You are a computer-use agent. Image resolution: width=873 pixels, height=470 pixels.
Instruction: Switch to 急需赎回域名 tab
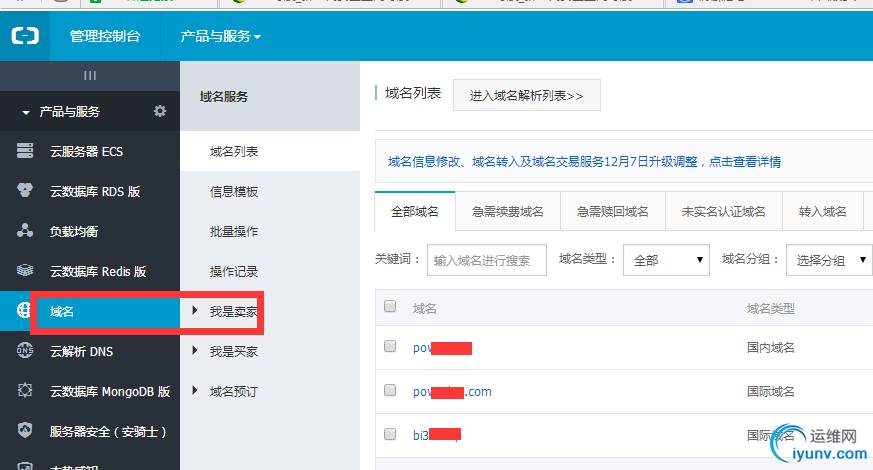[x=612, y=212]
